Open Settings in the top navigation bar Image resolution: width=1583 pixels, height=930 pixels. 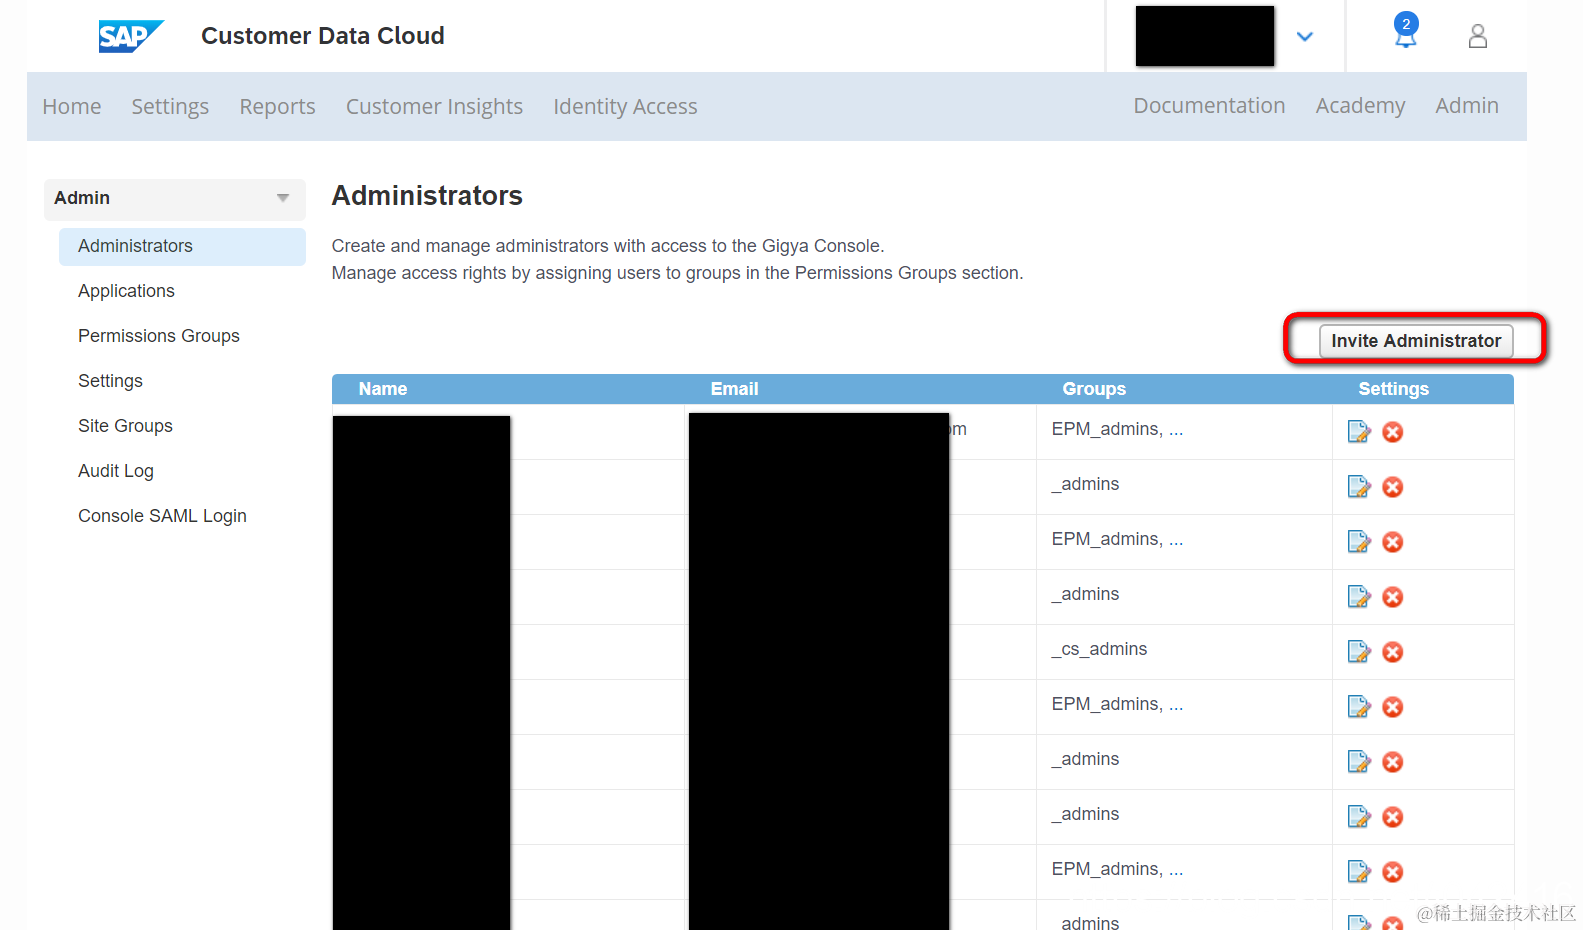pyautogui.click(x=170, y=106)
